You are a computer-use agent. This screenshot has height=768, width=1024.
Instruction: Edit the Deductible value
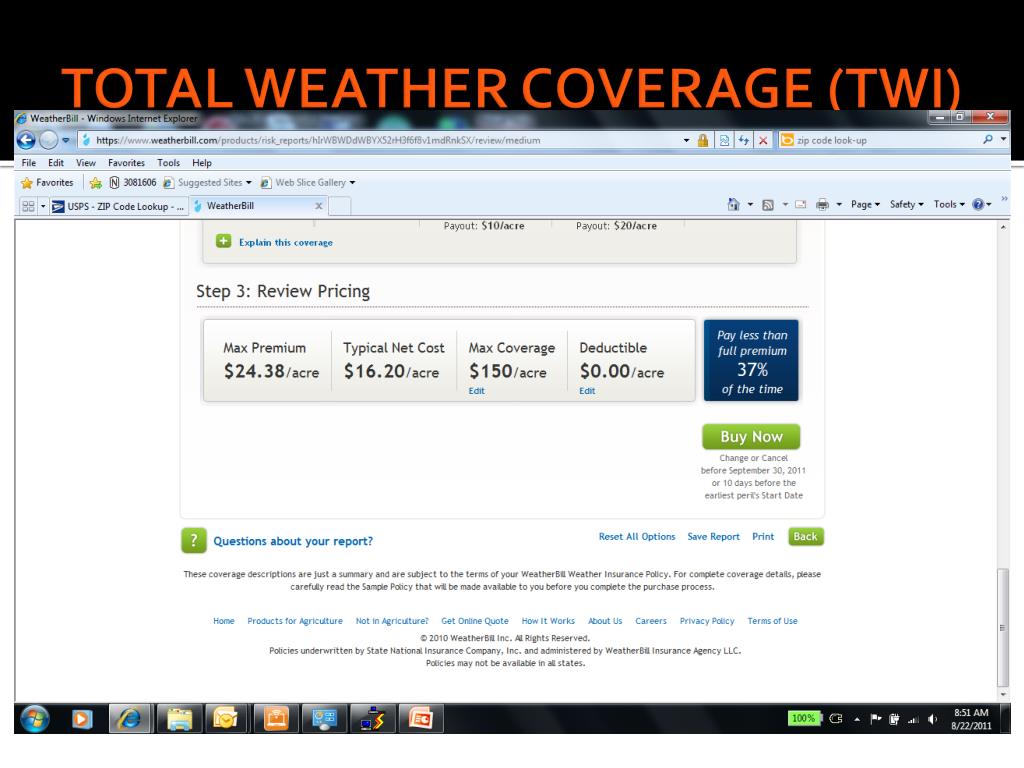(587, 391)
